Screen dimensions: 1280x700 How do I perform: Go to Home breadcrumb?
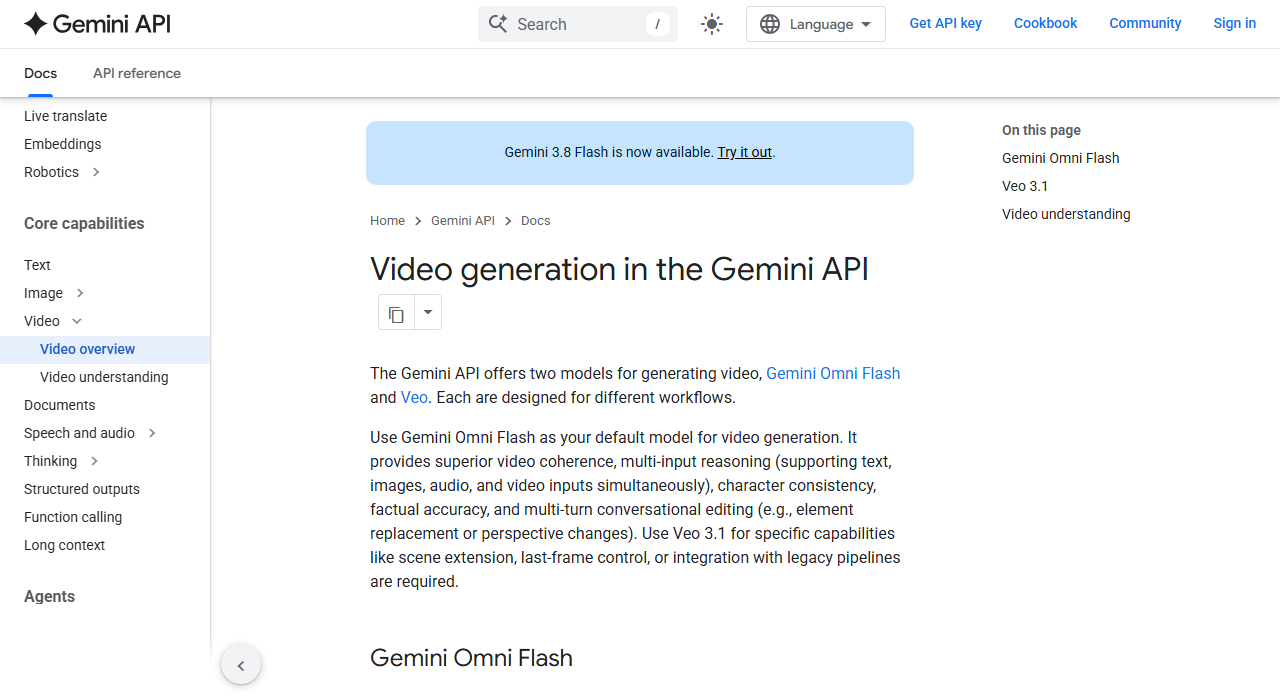coord(387,220)
